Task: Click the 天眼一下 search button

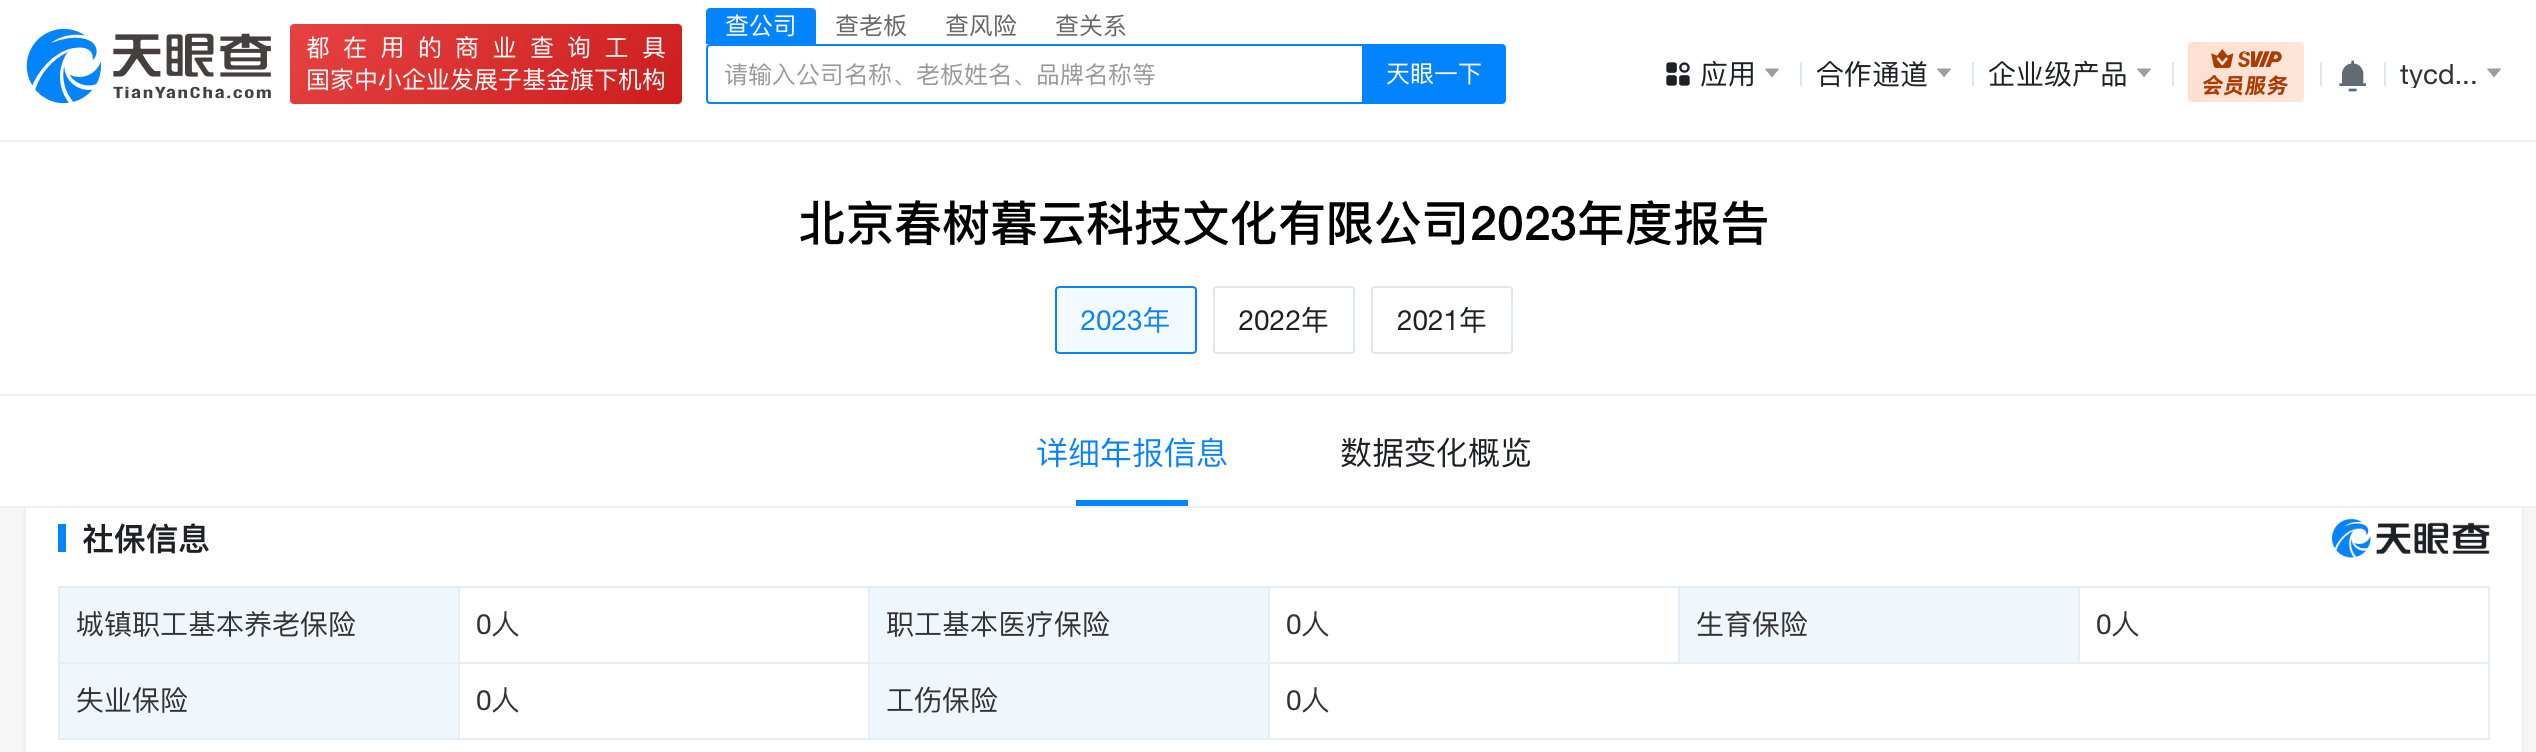Action: pos(1434,74)
